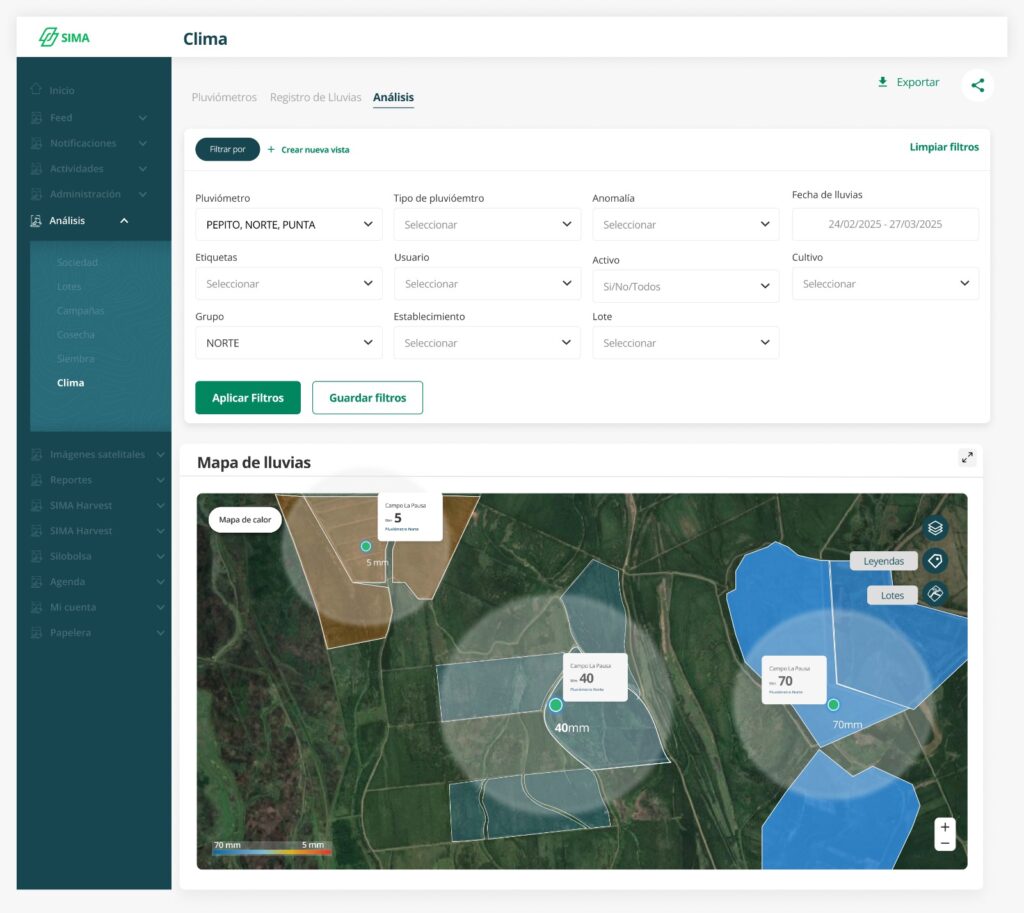Open the Activo Si/No/Todos dropdown
The height and width of the screenshot is (913, 1024).
pos(685,286)
